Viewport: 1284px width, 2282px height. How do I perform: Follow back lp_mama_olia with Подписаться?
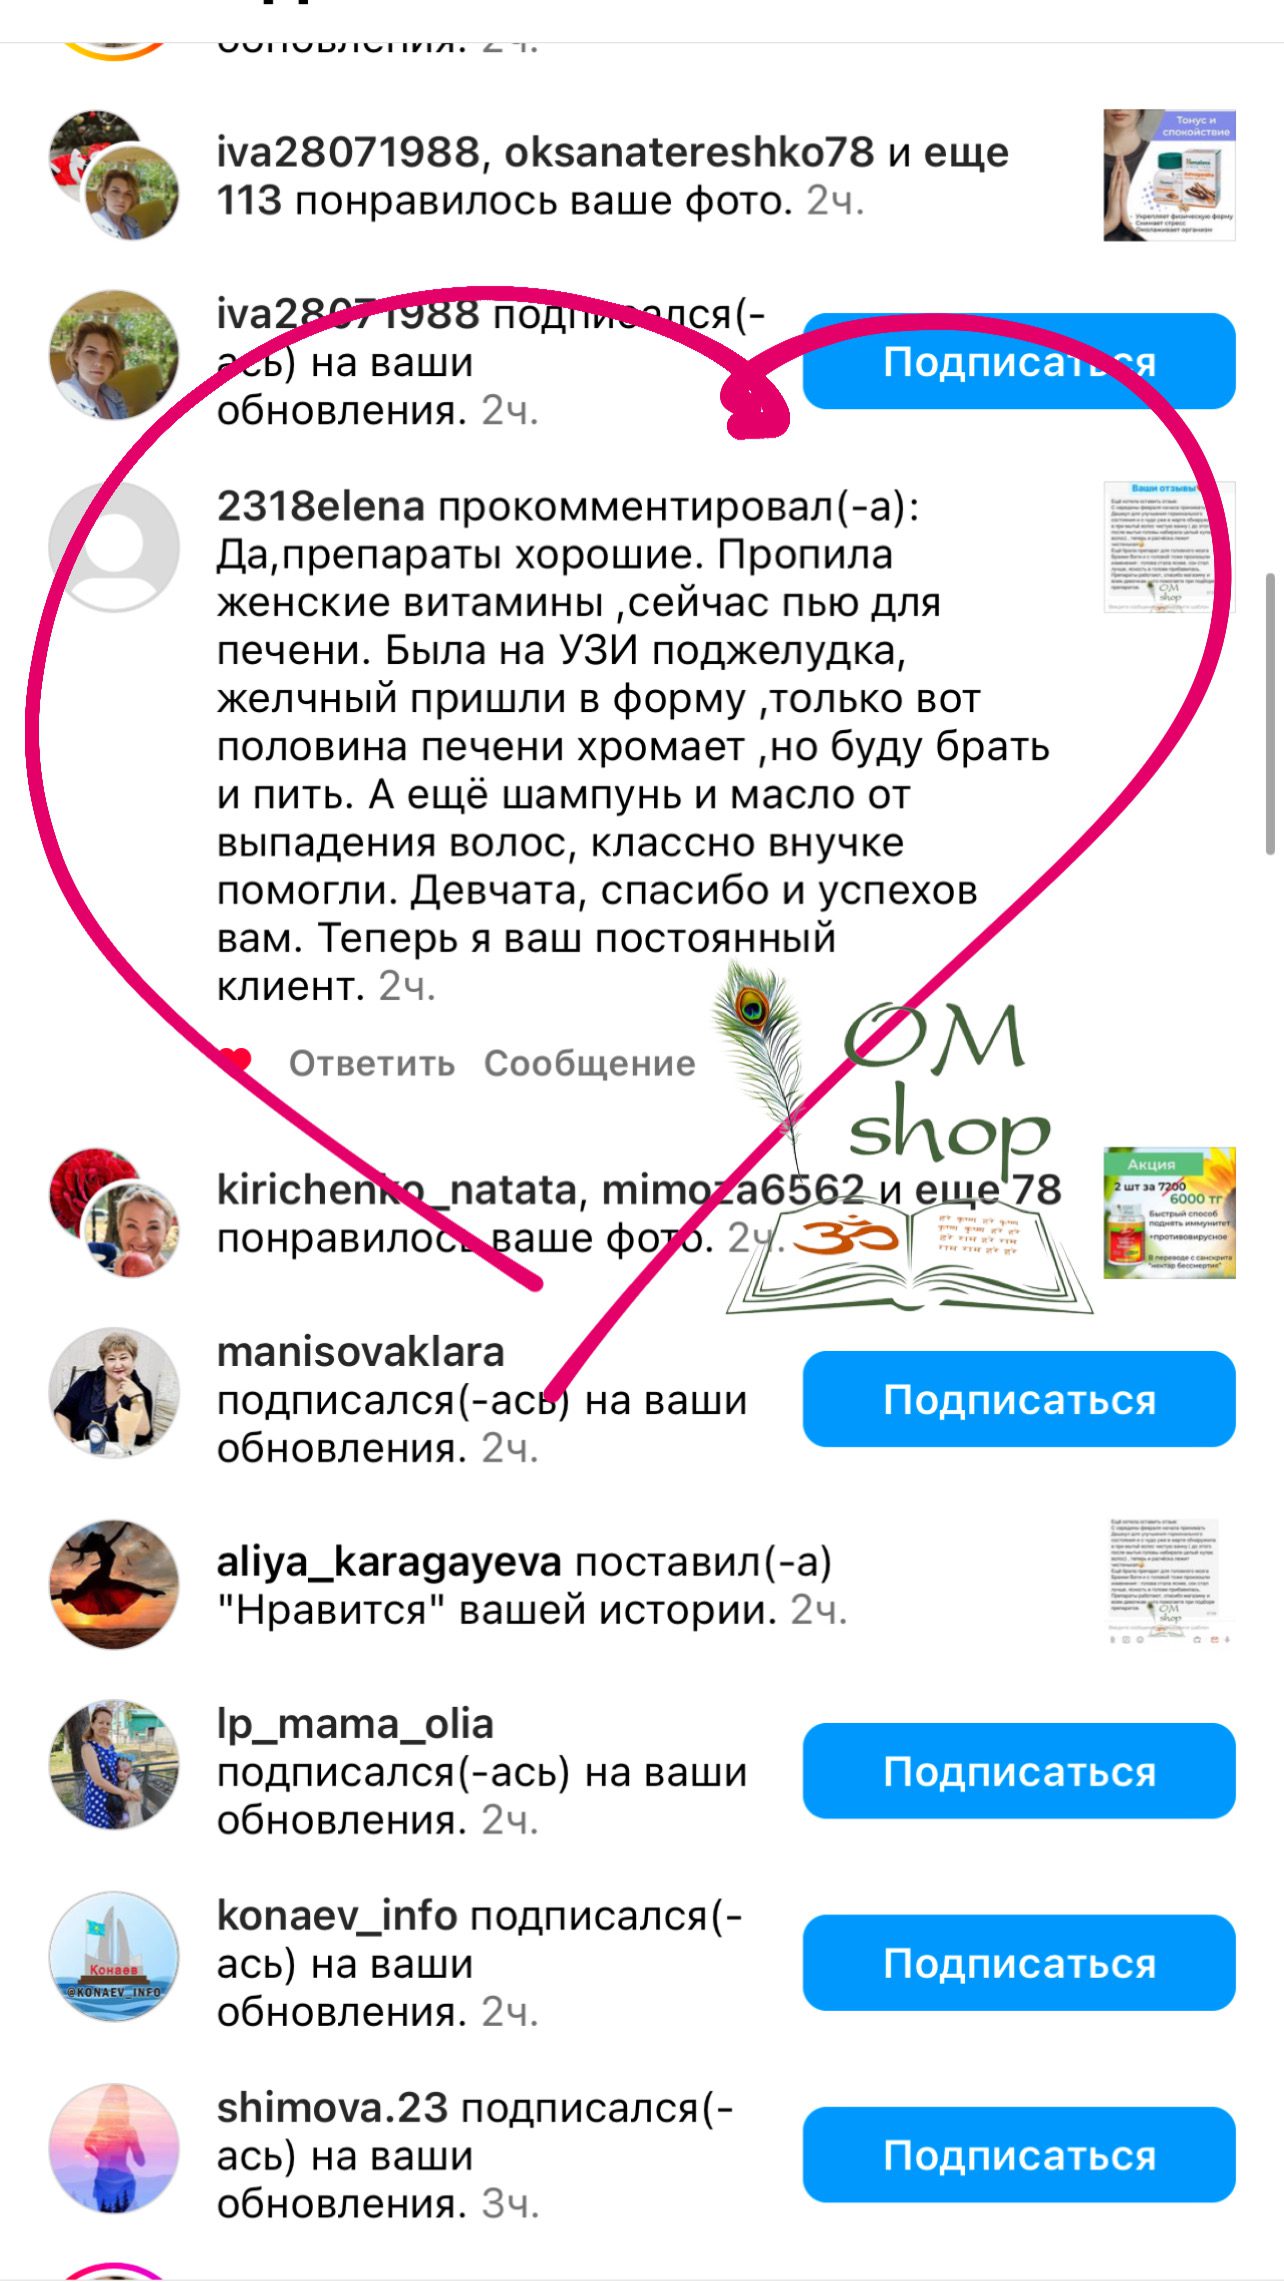(x=1019, y=1771)
